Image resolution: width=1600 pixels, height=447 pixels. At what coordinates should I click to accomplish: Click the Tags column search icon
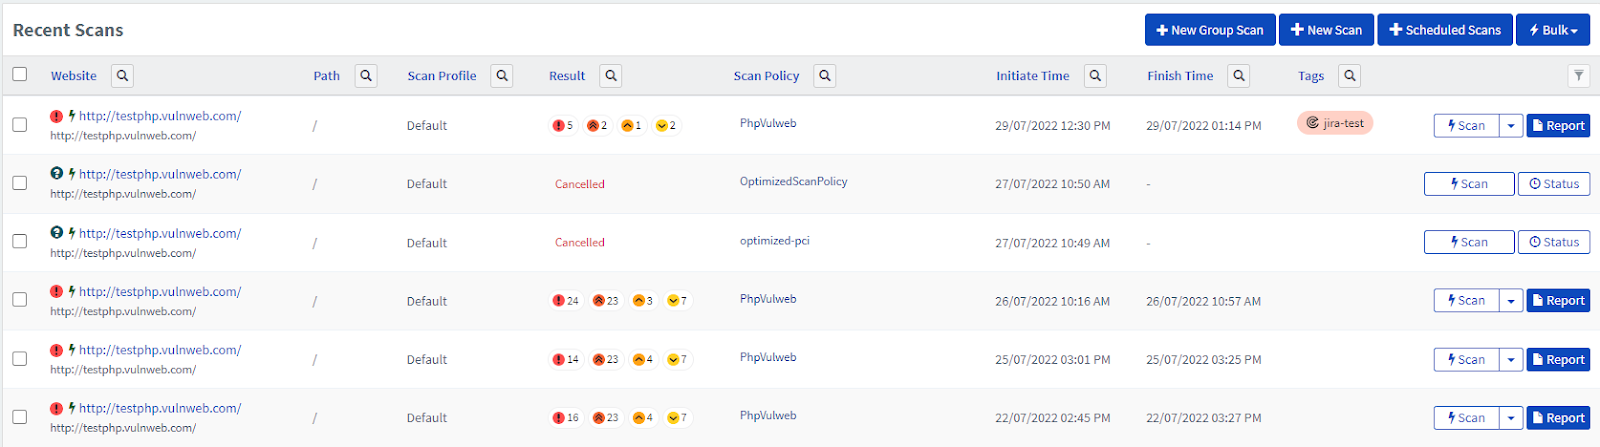(x=1350, y=76)
